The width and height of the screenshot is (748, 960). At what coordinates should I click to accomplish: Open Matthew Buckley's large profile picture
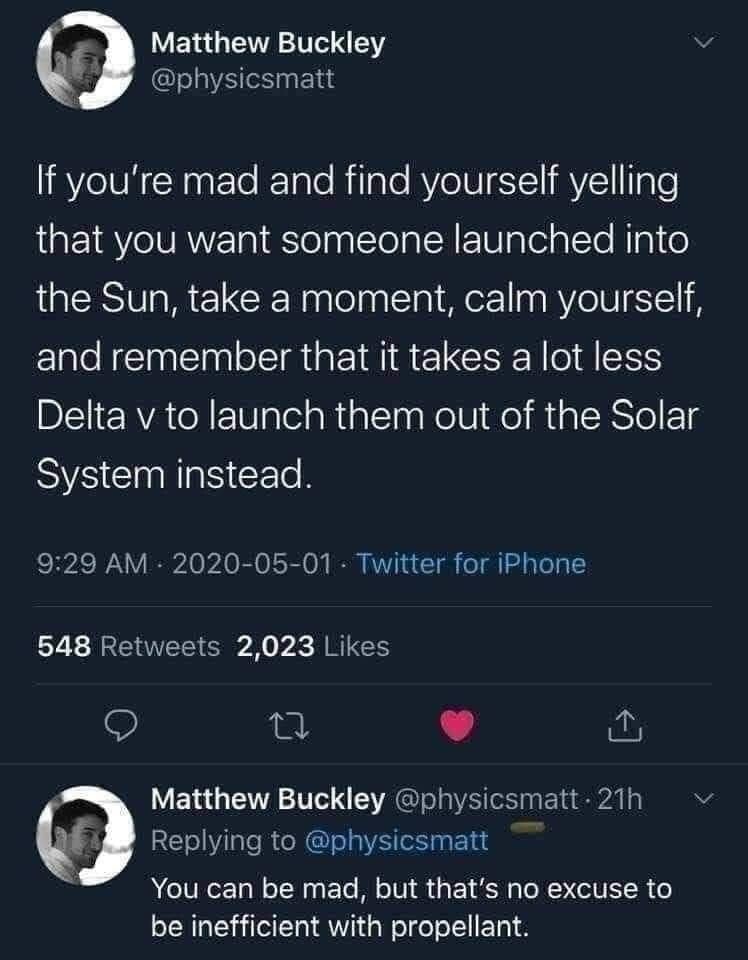coord(84,61)
